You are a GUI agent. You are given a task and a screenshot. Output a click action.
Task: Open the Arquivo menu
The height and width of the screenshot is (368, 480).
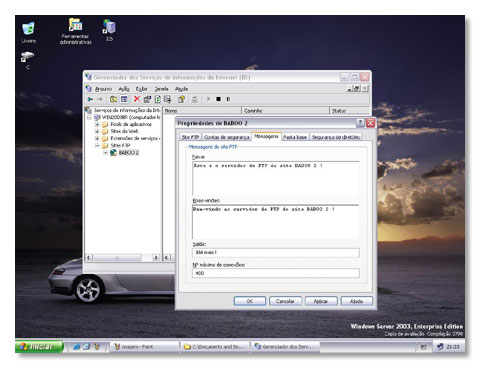(x=103, y=89)
